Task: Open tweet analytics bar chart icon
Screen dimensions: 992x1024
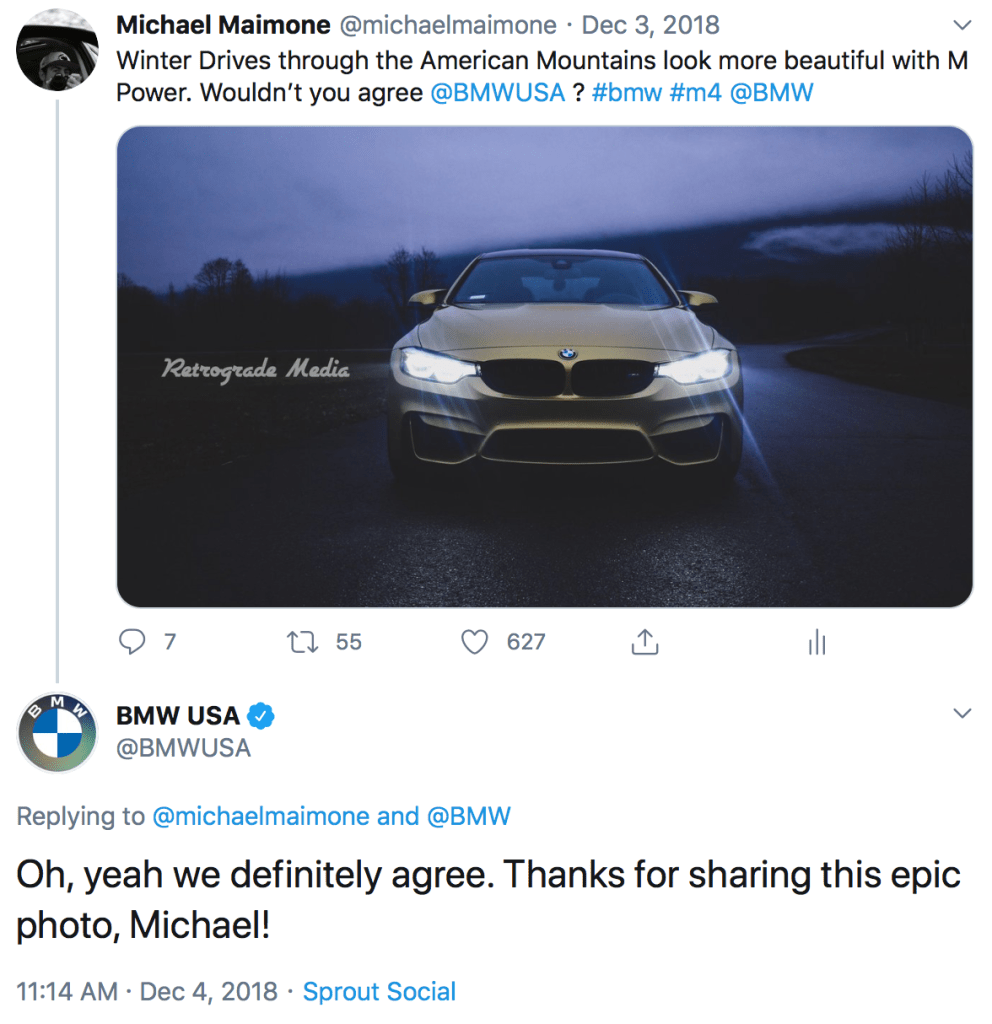Action: click(x=817, y=643)
